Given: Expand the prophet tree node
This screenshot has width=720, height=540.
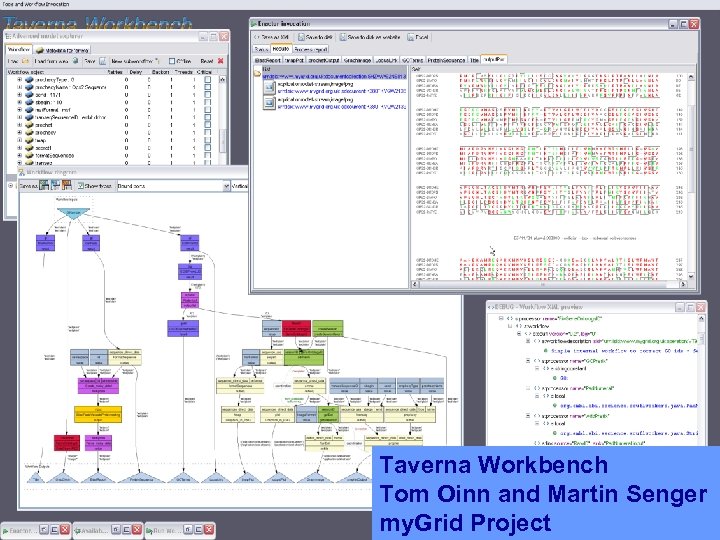Looking at the screenshot, I should 19,125.
